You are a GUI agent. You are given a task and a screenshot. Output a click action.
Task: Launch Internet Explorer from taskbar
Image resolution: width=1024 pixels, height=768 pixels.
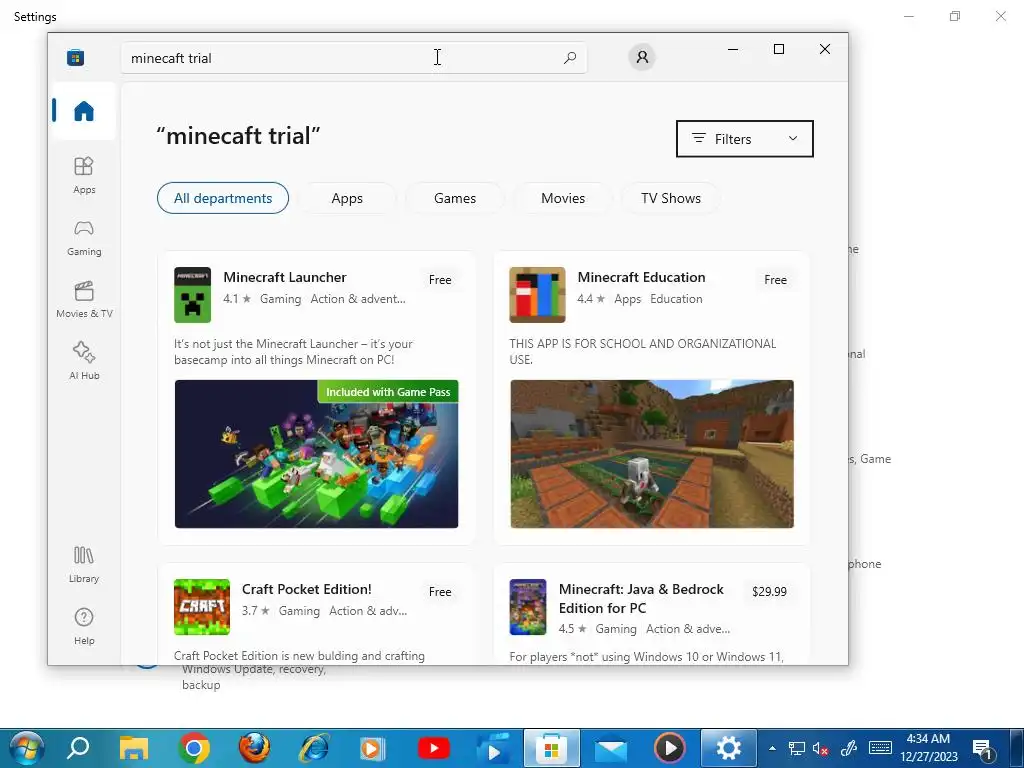coord(314,748)
